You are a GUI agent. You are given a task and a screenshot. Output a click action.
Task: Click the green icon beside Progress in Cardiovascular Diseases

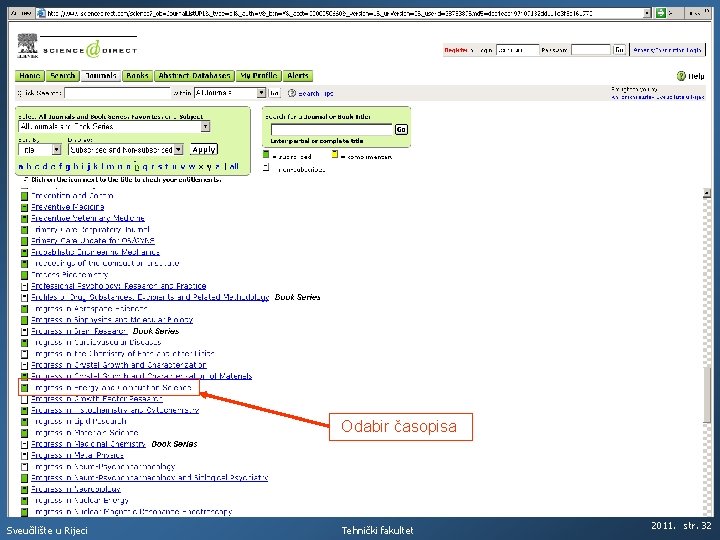pyautogui.click(x=24, y=343)
